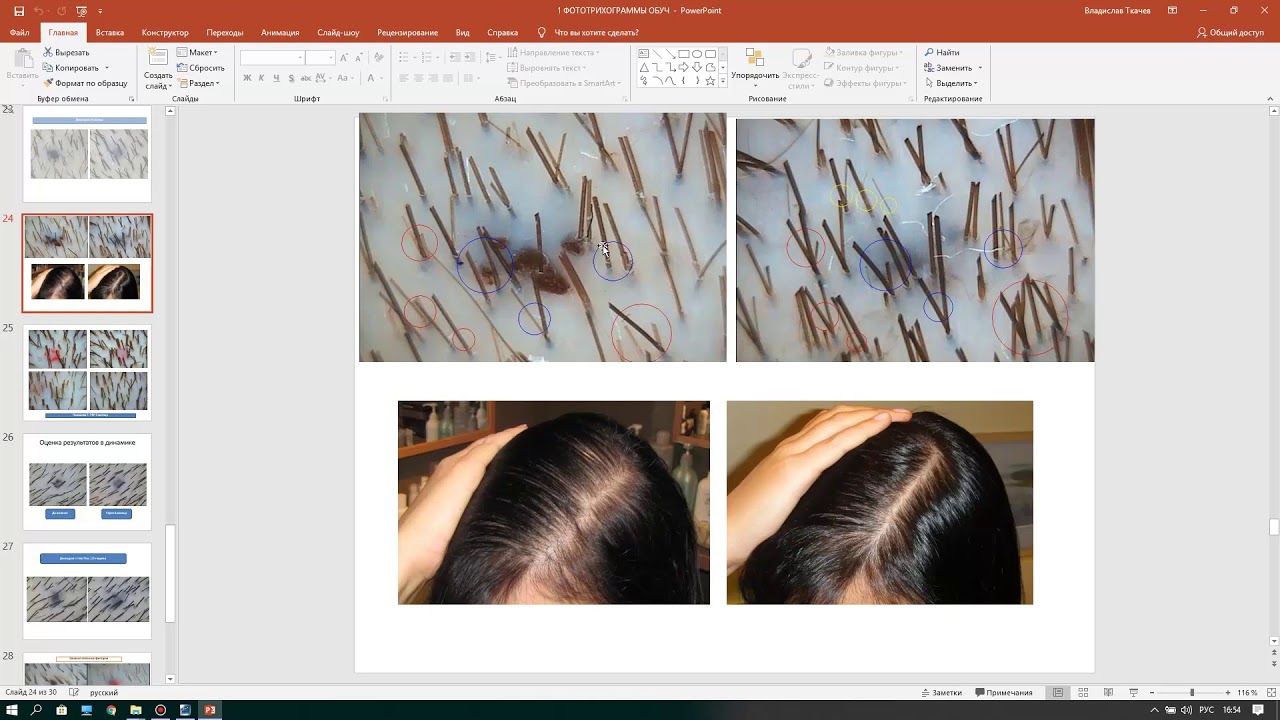The width and height of the screenshot is (1280, 720).
Task: Click the Владислав Ткачев account name
Action: 1117,10
